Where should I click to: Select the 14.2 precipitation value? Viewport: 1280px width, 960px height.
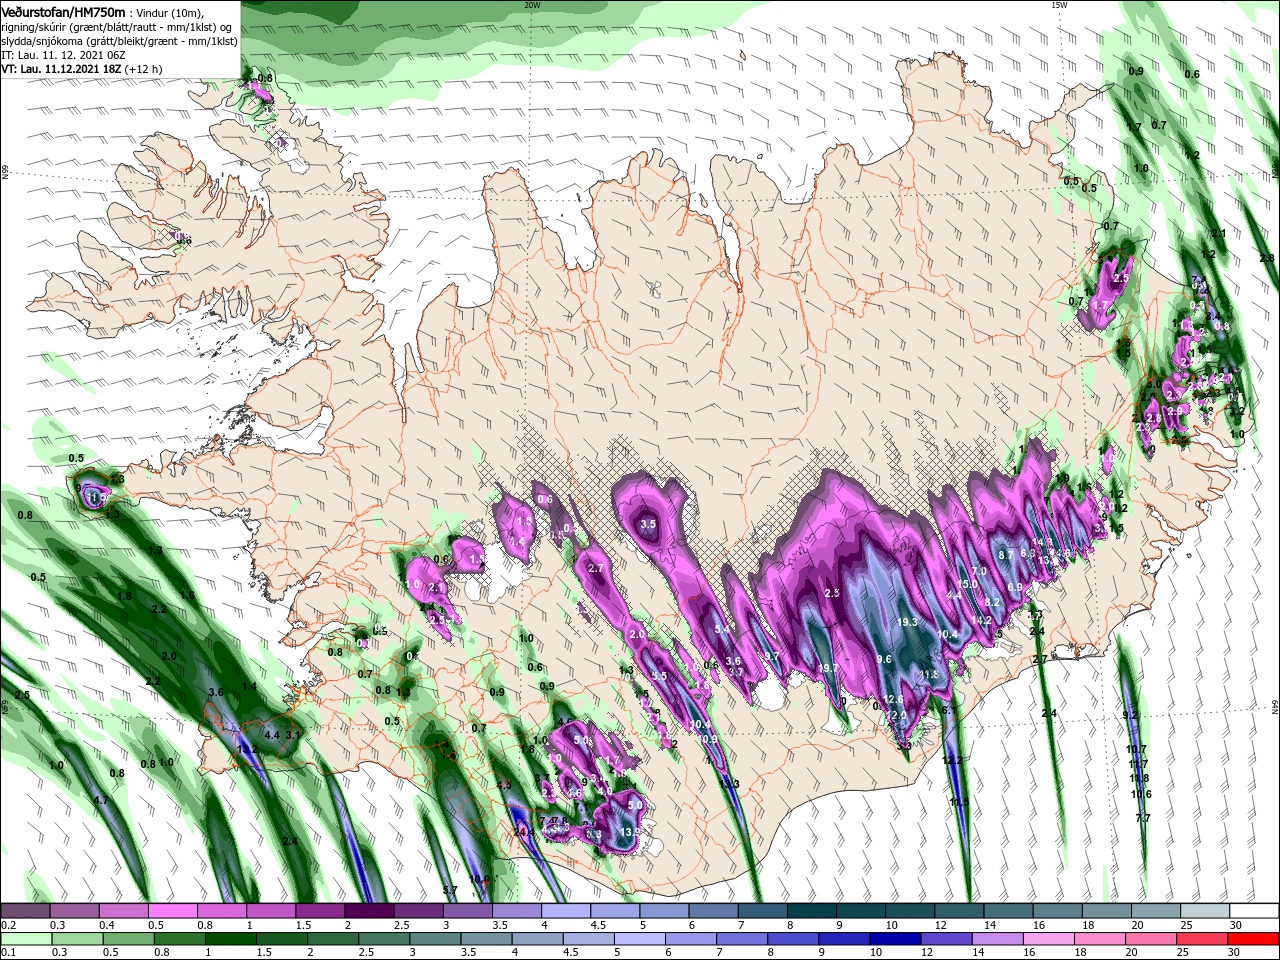coord(981,620)
